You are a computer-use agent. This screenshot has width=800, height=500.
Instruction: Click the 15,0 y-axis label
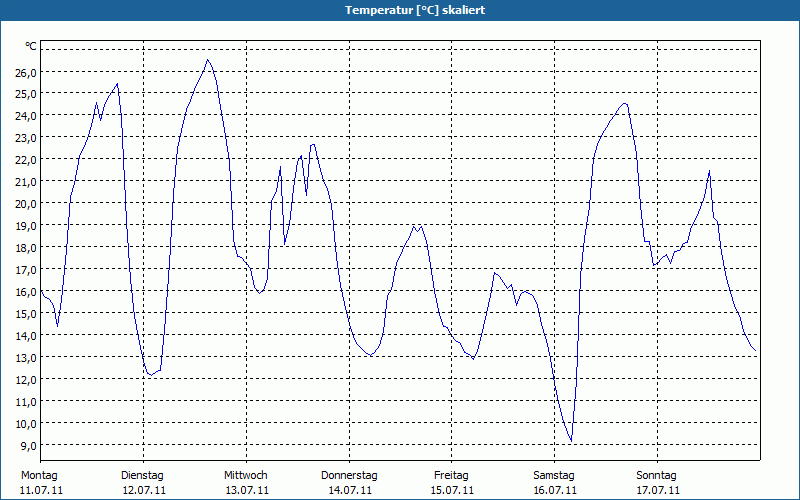click(x=26, y=314)
